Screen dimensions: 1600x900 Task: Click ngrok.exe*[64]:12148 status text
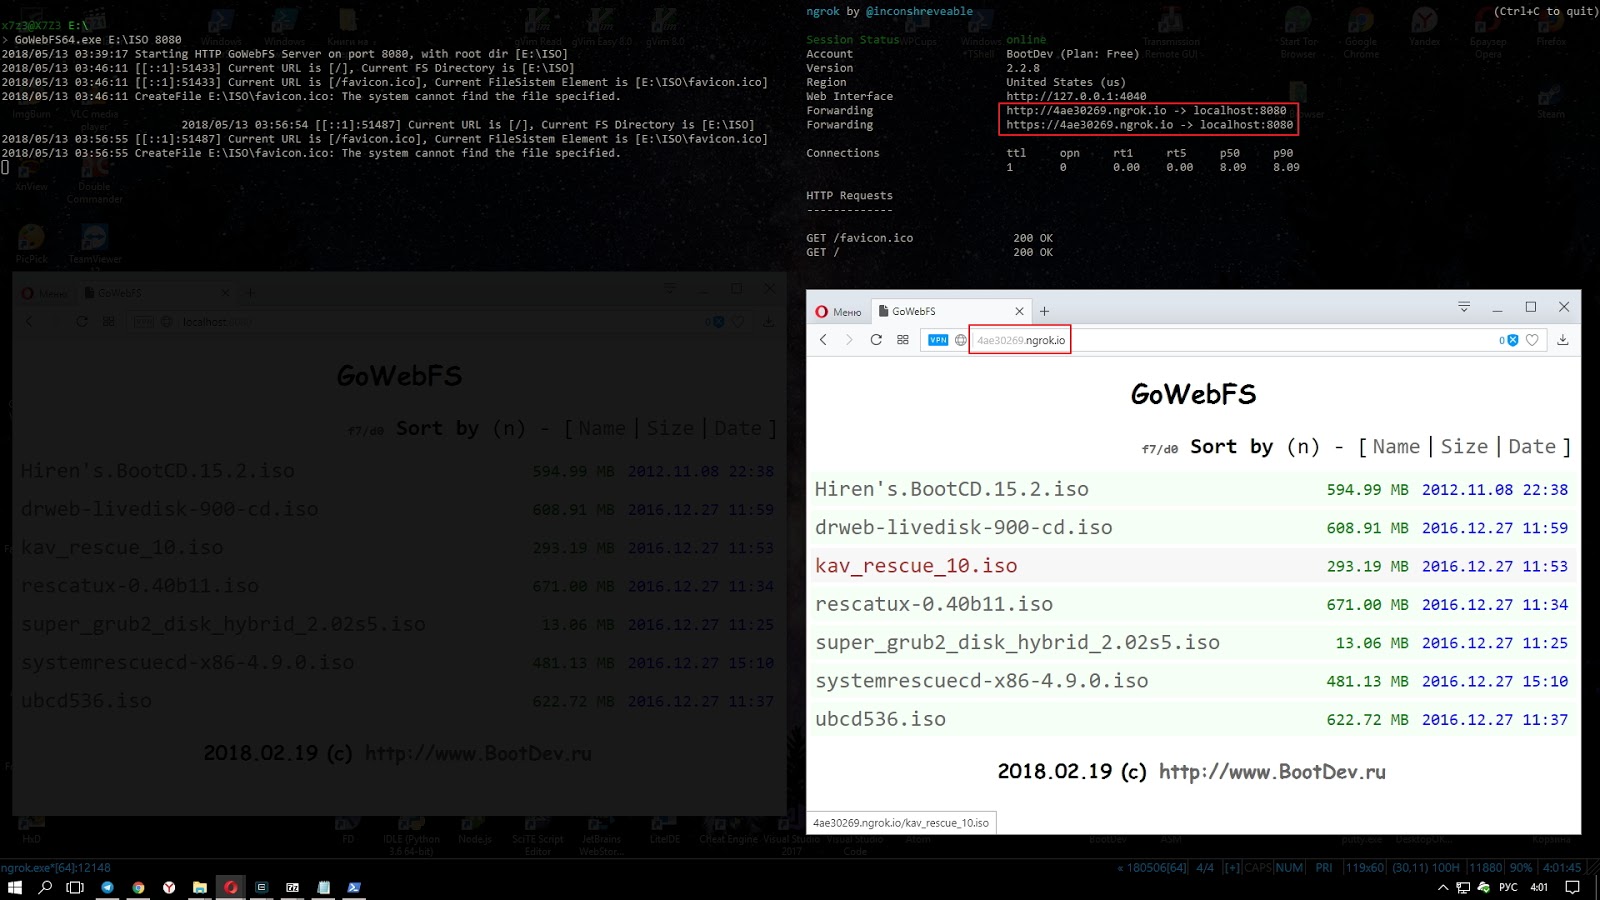tap(56, 868)
